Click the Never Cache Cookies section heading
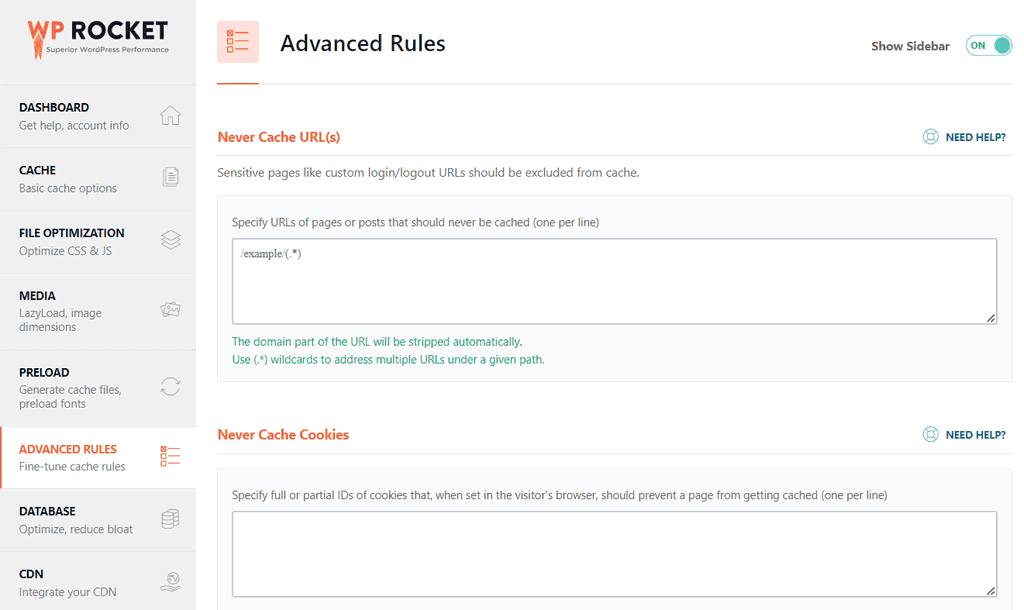 coord(283,435)
